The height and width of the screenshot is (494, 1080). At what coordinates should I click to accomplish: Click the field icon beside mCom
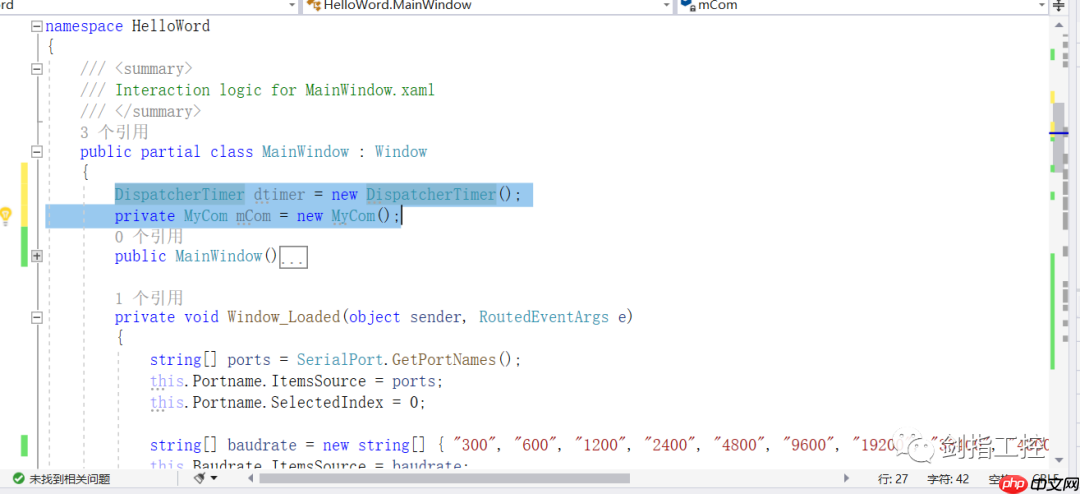pyautogui.click(x=687, y=6)
